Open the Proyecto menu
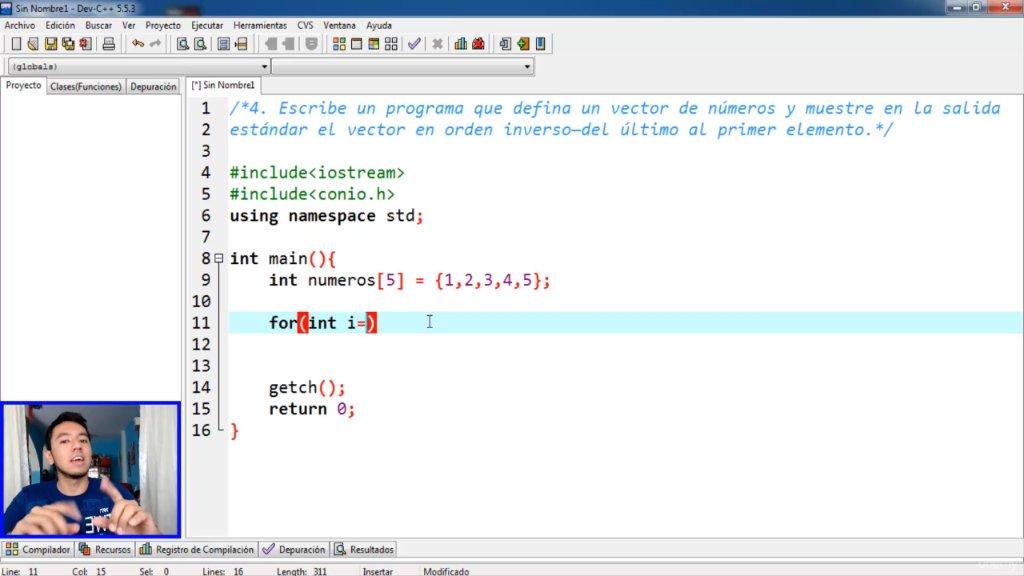 163,25
